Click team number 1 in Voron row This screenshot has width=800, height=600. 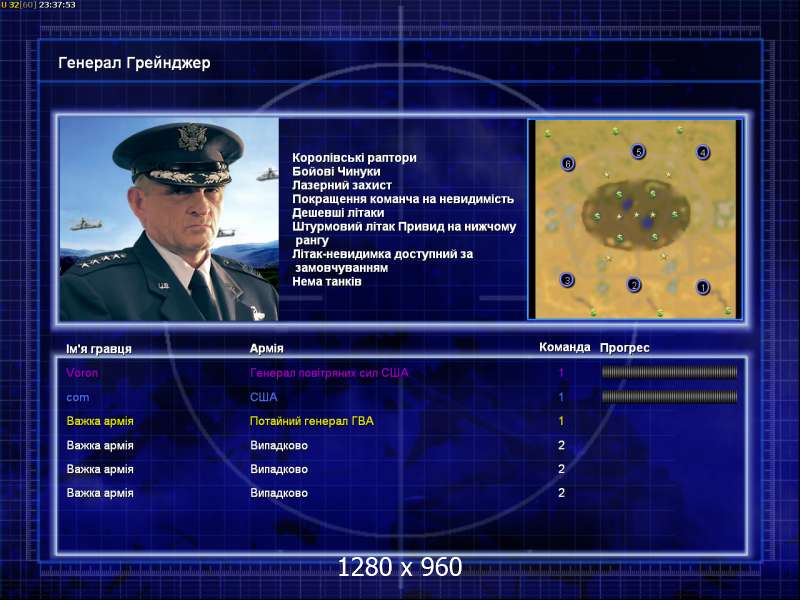pos(561,373)
